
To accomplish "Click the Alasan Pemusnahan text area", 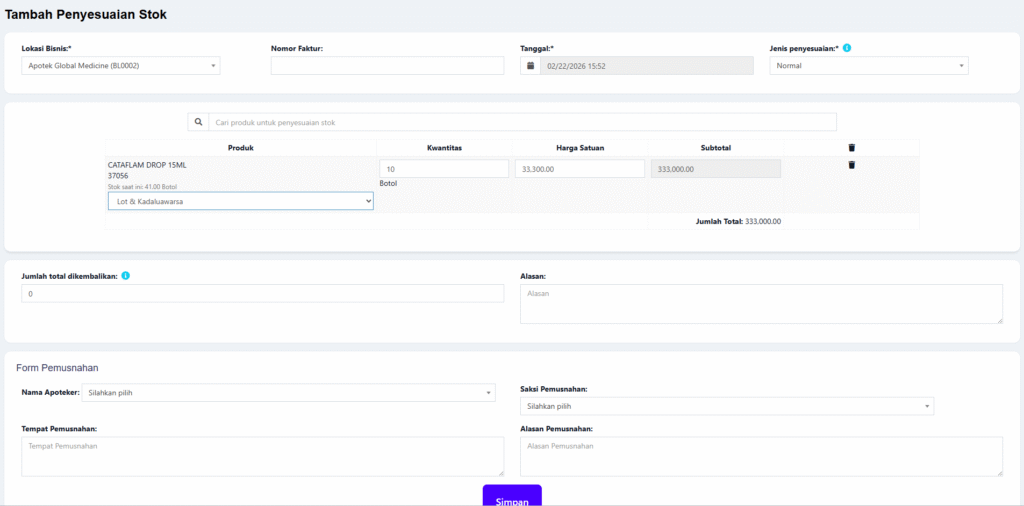I will [x=760, y=456].
